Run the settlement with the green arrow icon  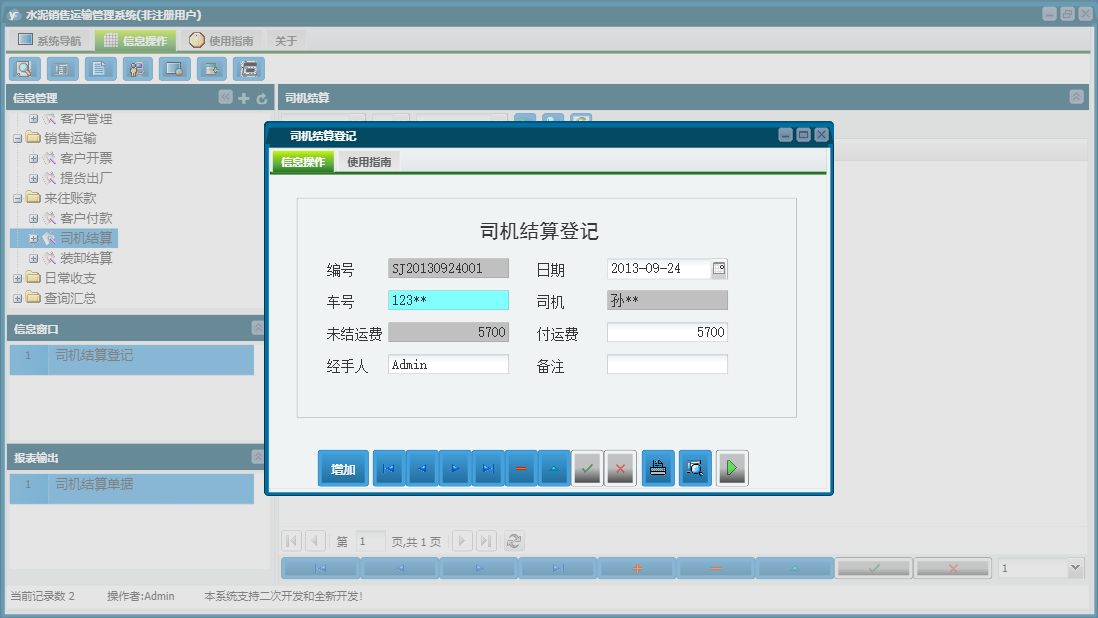(731, 467)
